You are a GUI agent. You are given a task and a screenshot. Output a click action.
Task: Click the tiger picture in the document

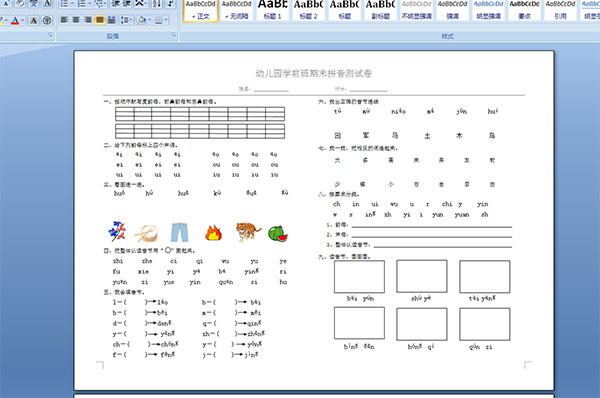pyautogui.click(x=248, y=232)
